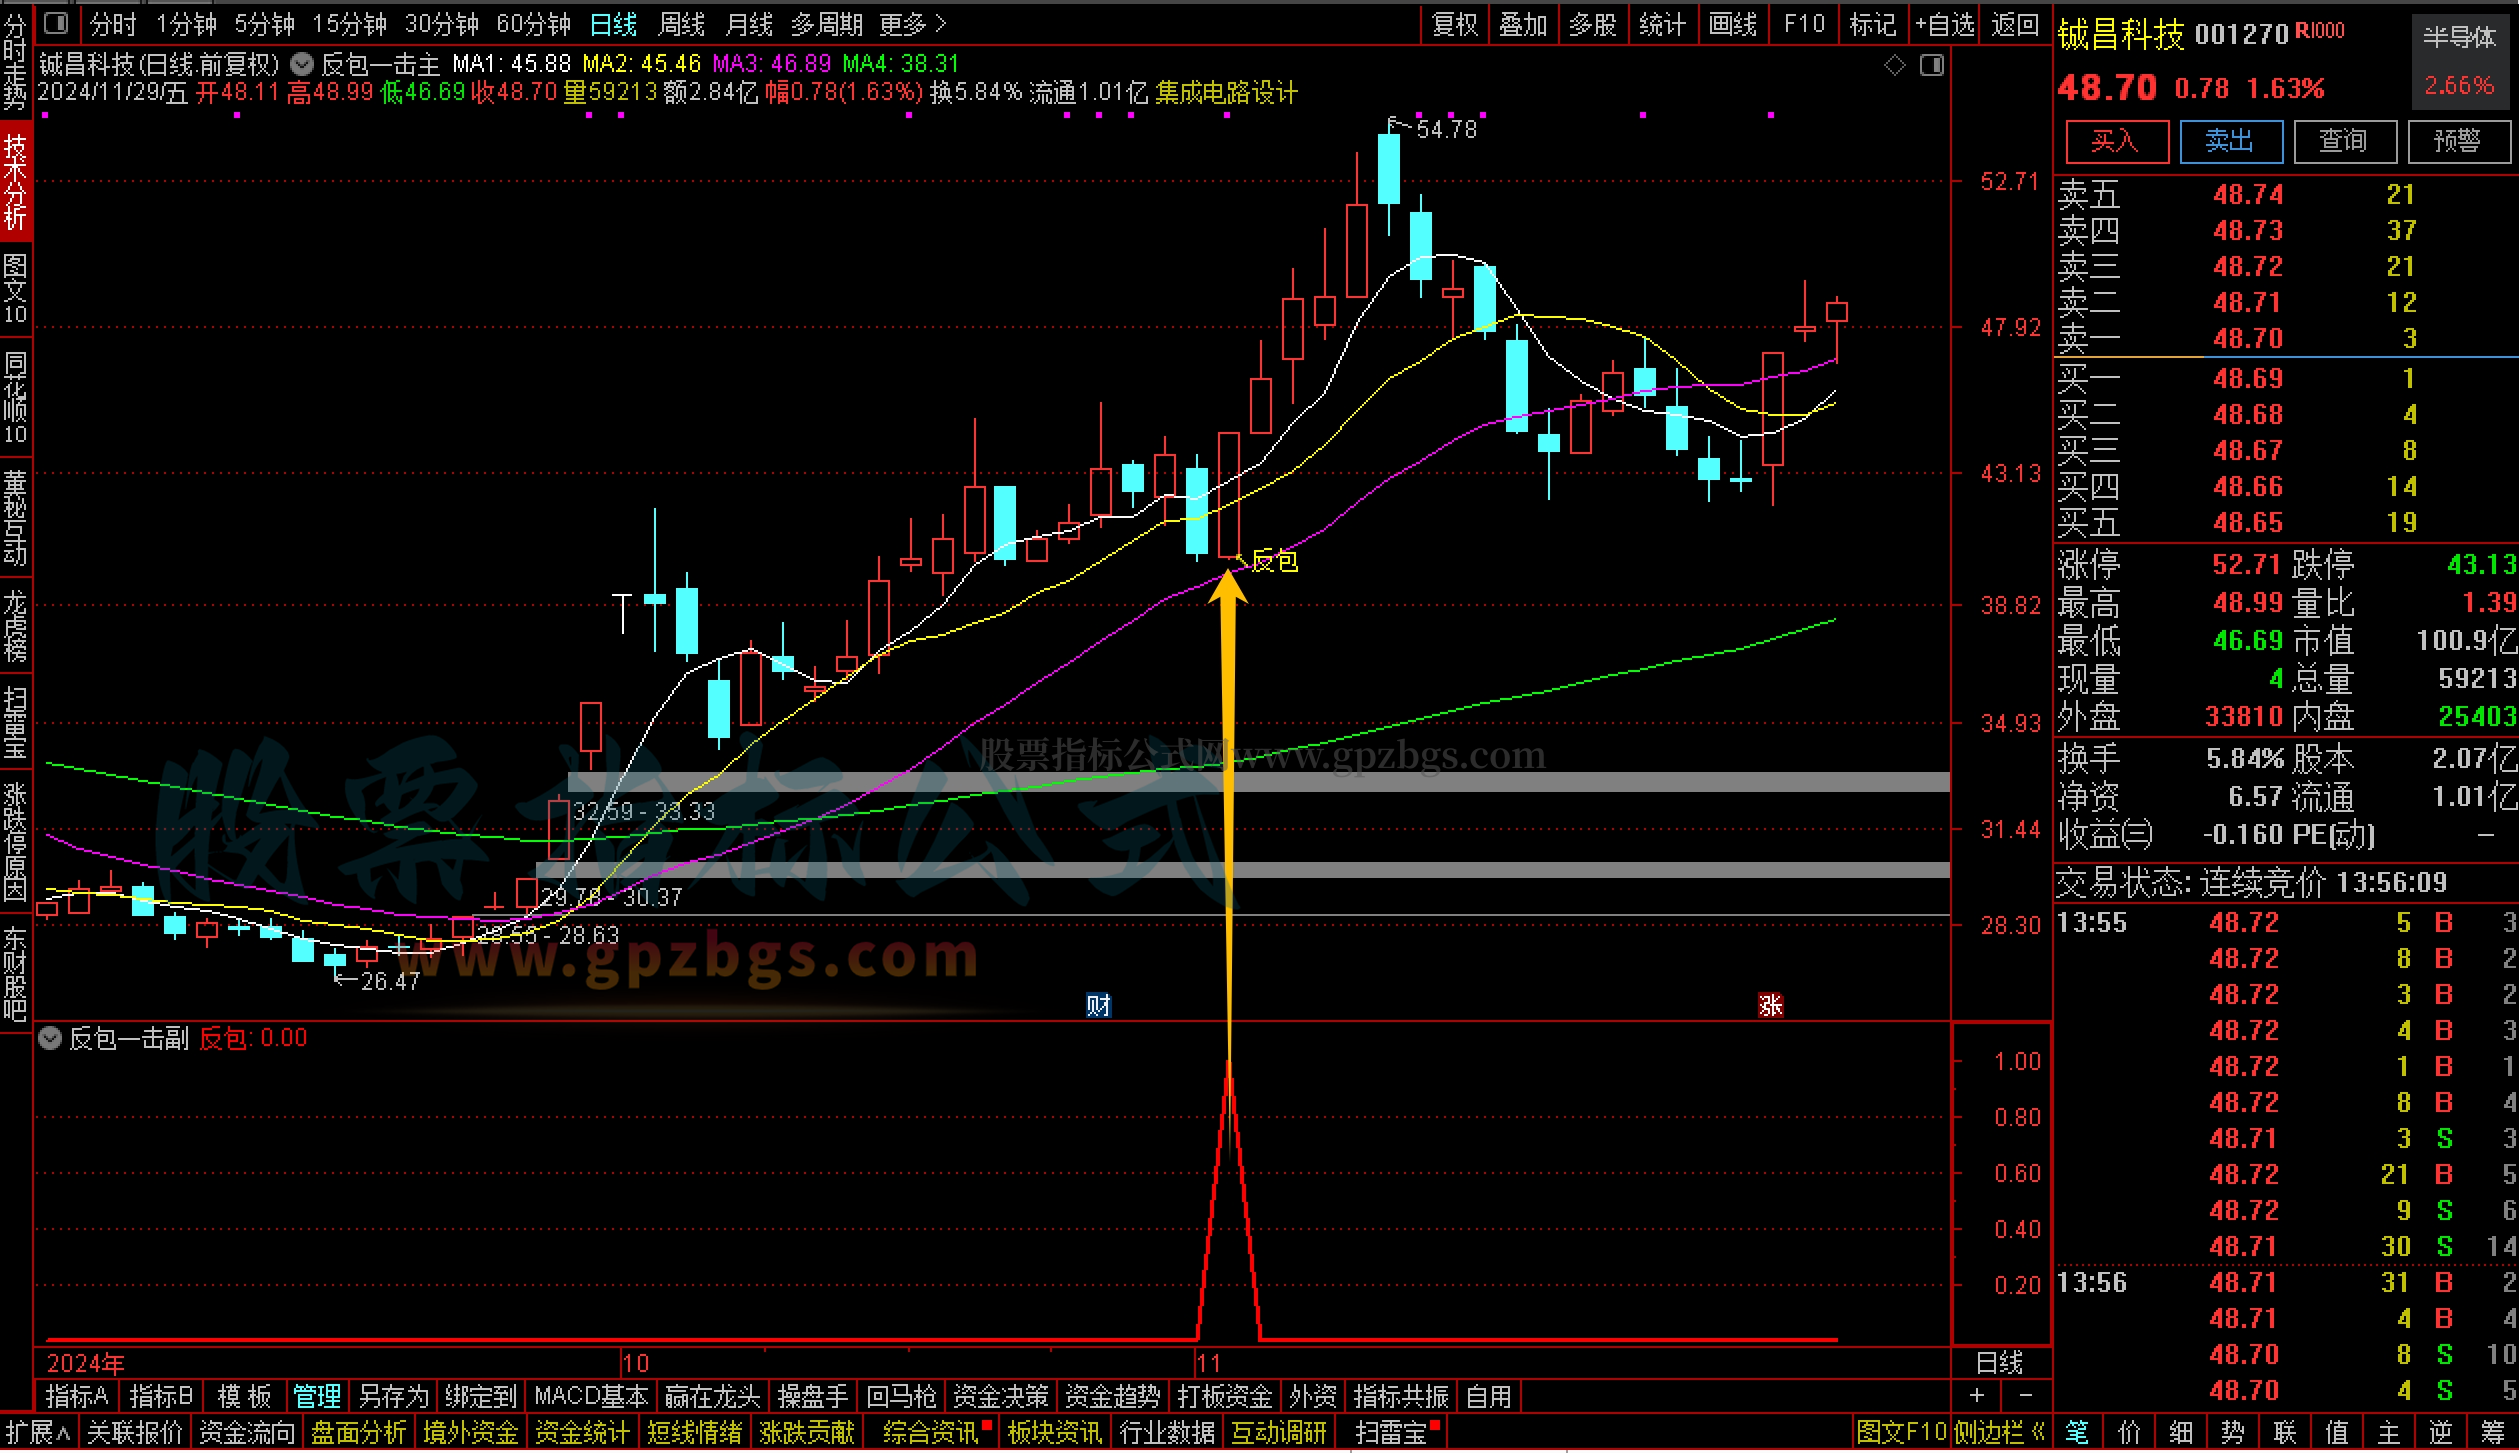Click the diamond icon at chart top right
Viewport: 2519px width, 1453px height.
click(x=1894, y=66)
